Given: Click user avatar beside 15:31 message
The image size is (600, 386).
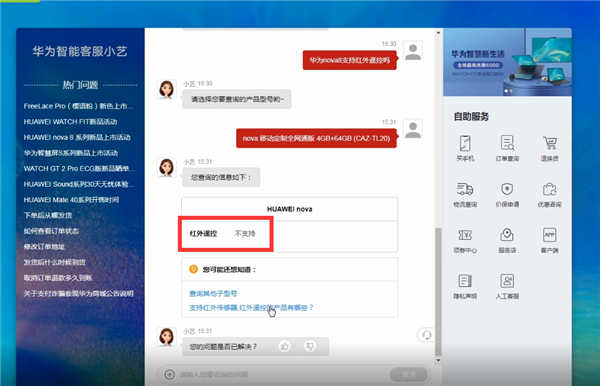Looking at the screenshot, I should point(413,129).
